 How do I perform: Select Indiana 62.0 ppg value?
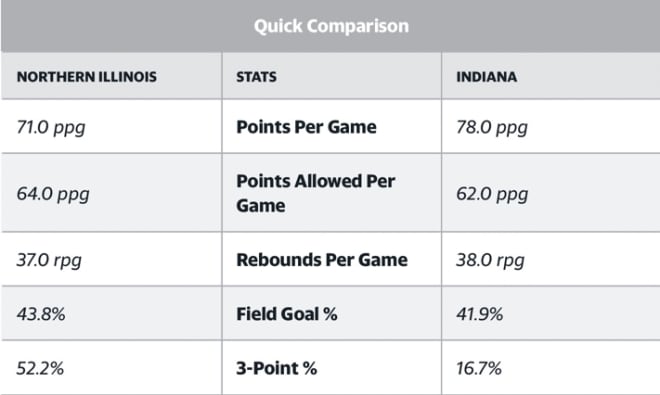(x=492, y=194)
